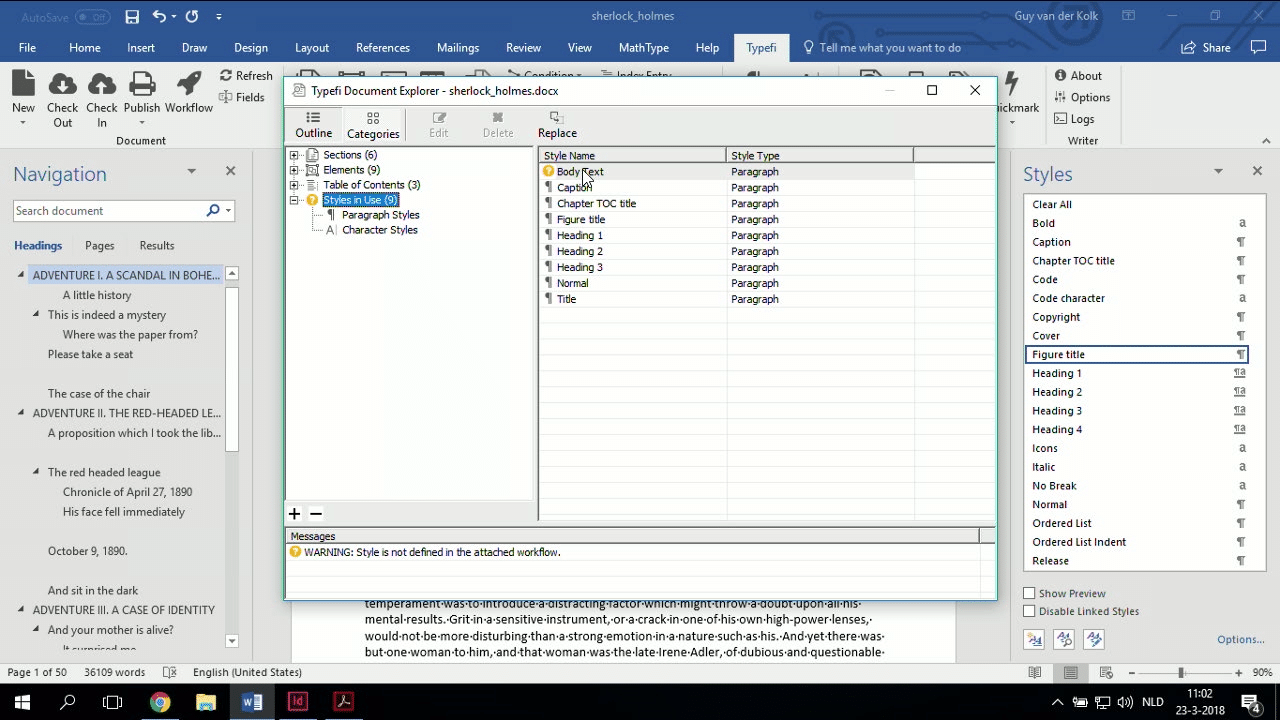The height and width of the screenshot is (720, 1280).
Task: Switch to Pages tab in Navigation pane
Action: (x=99, y=245)
